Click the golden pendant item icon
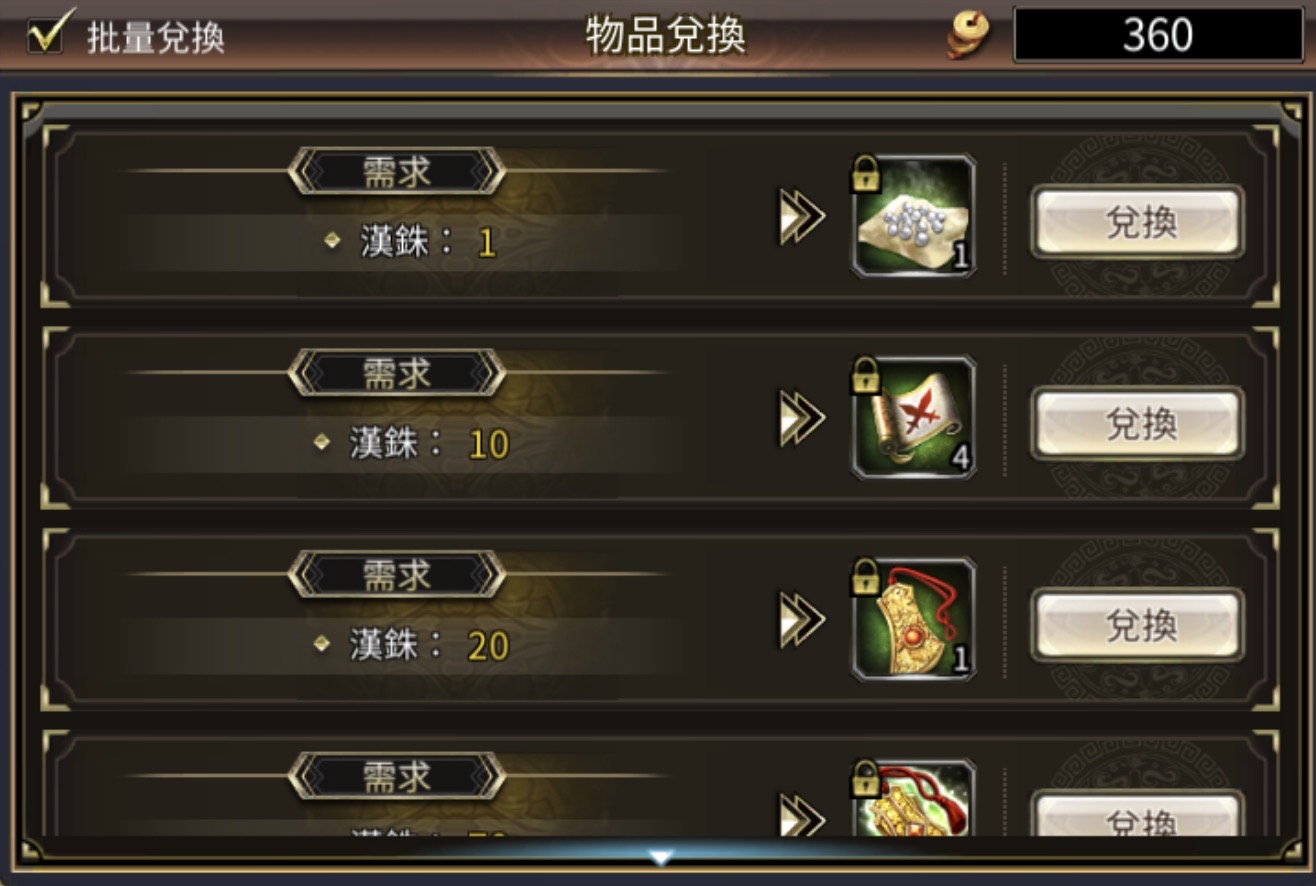 [x=913, y=619]
